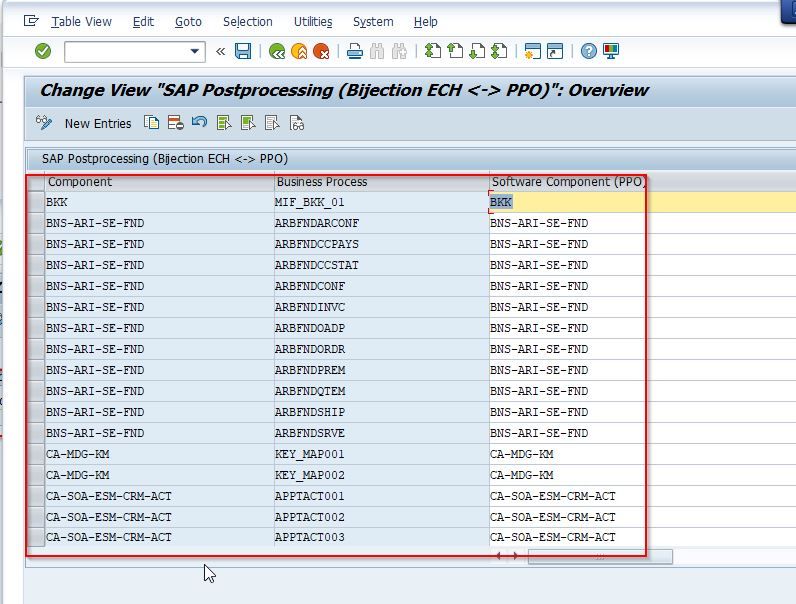Select row marker for APPTACT002
This screenshot has width=796, height=604.
36,517
